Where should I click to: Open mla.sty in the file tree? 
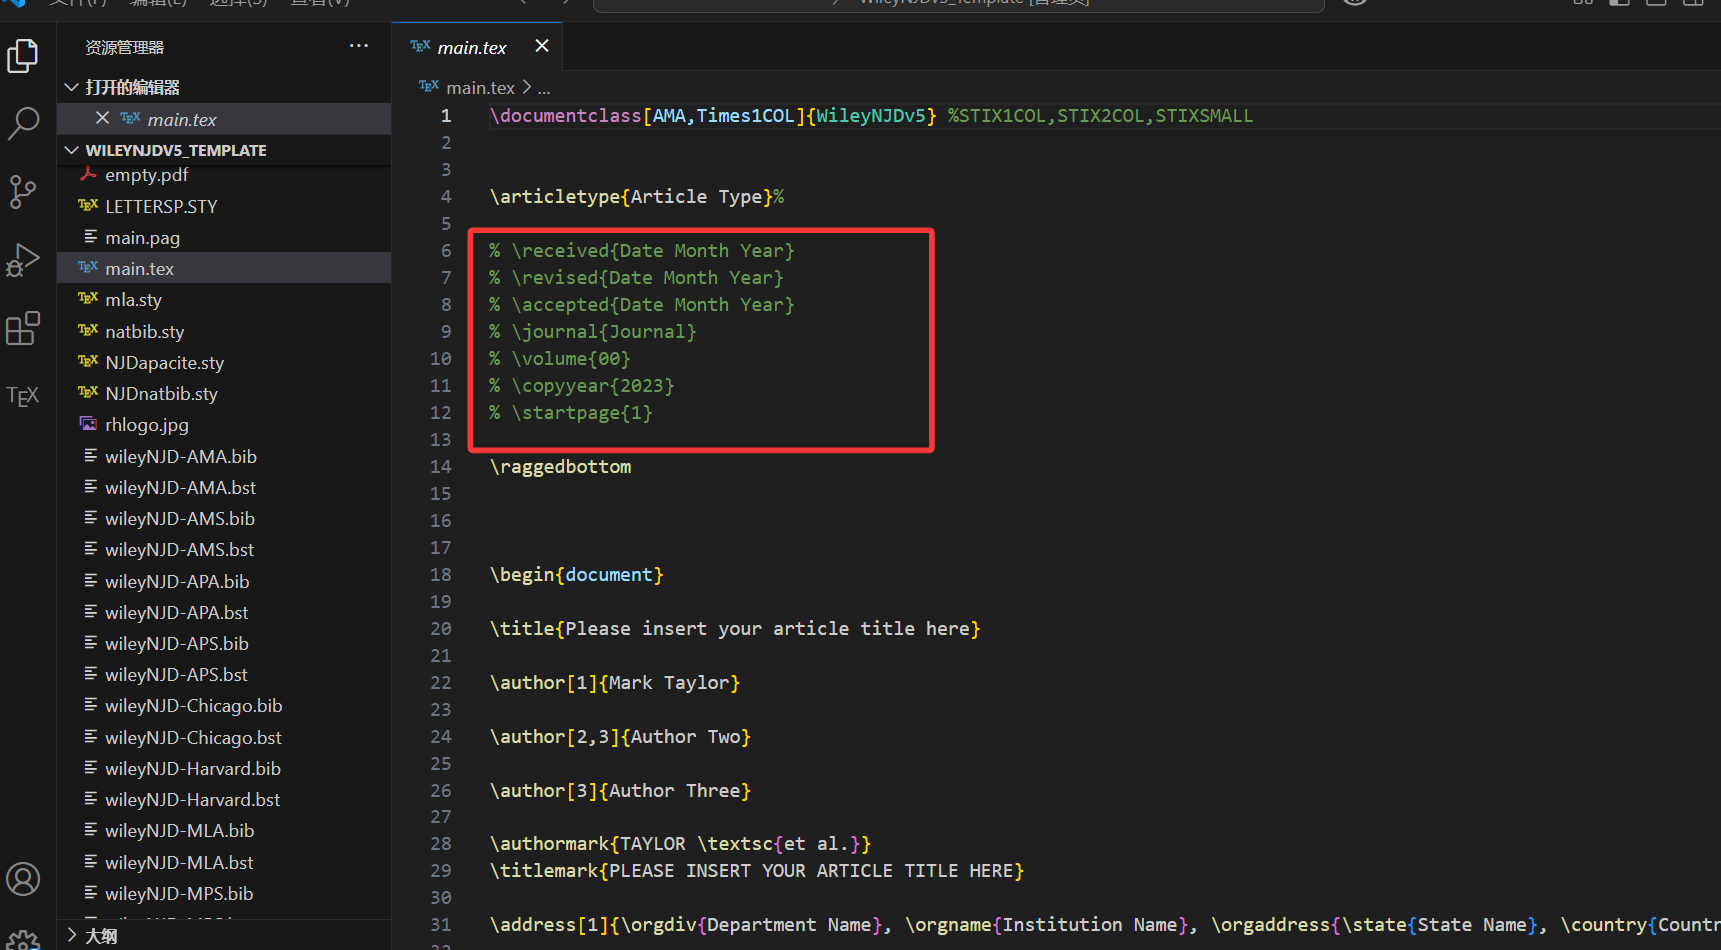(224, 300)
